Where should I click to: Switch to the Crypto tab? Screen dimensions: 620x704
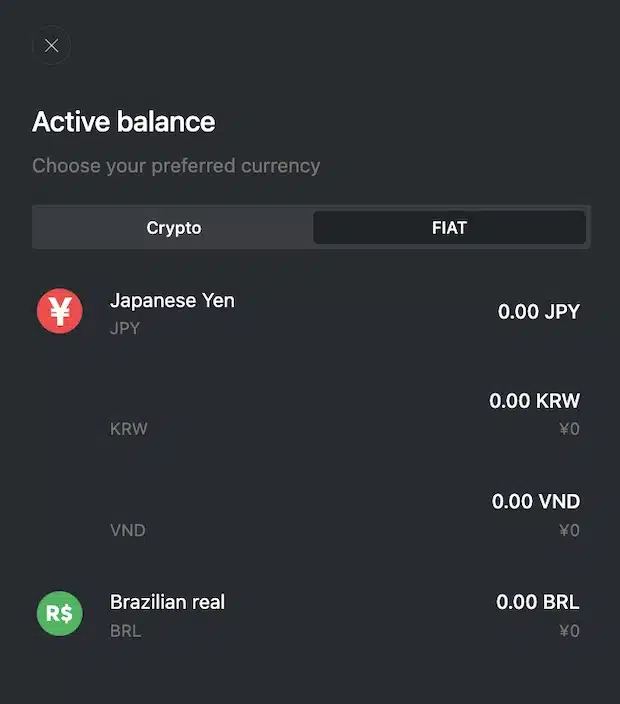tap(174, 228)
